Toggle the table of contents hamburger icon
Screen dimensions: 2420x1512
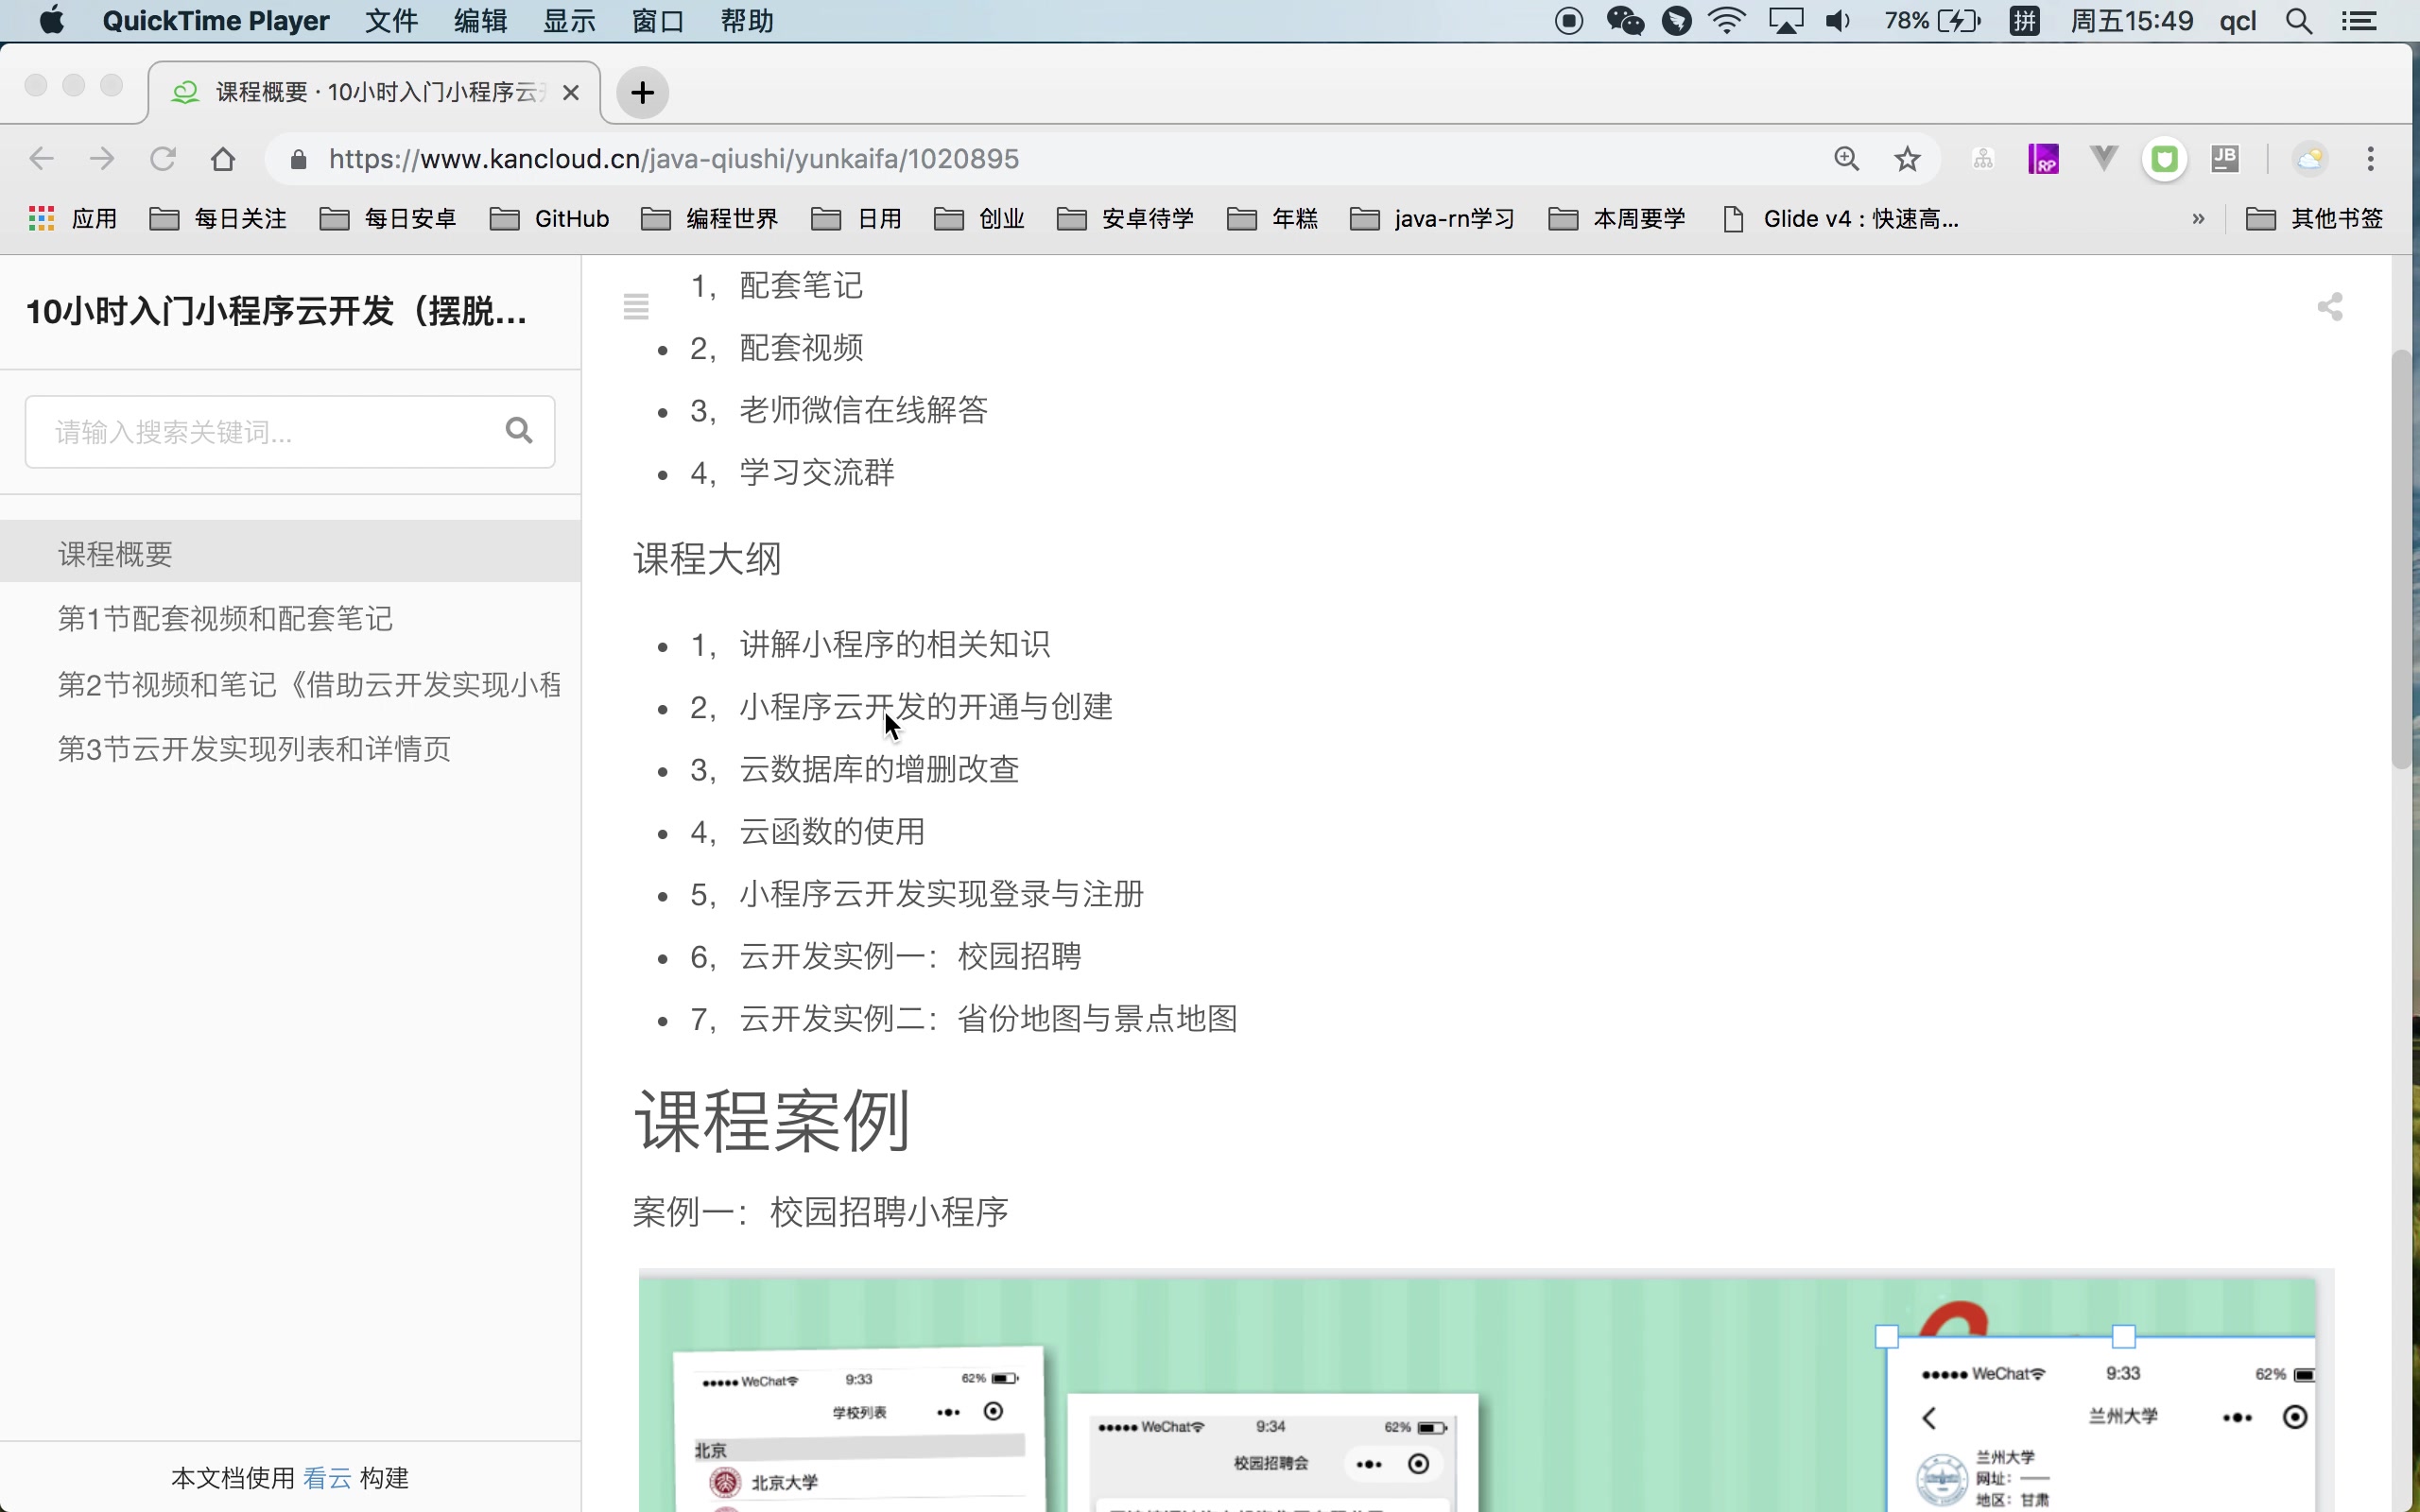coord(637,305)
